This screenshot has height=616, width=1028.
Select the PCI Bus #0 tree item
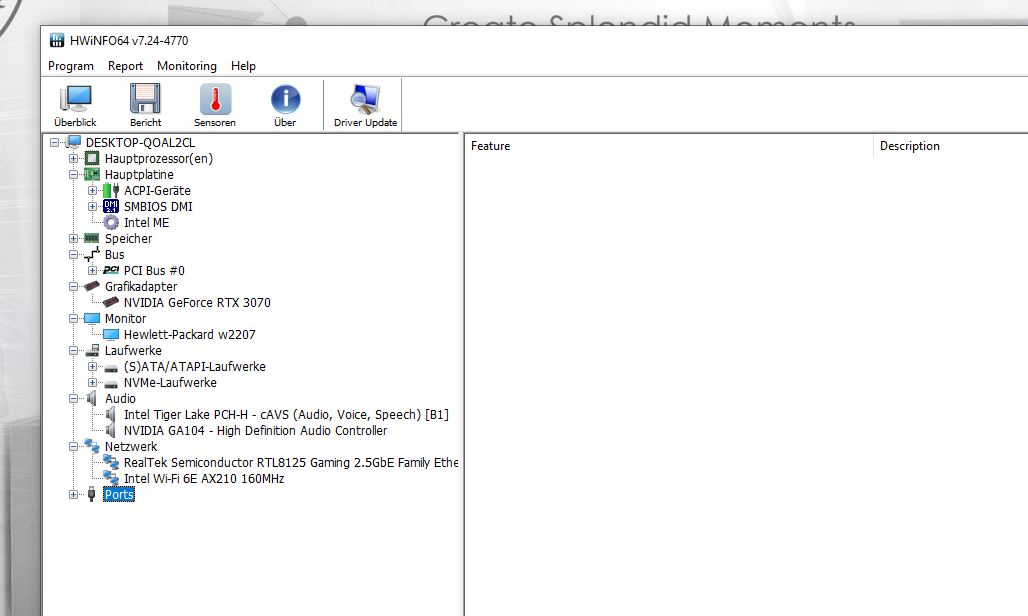(x=154, y=271)
